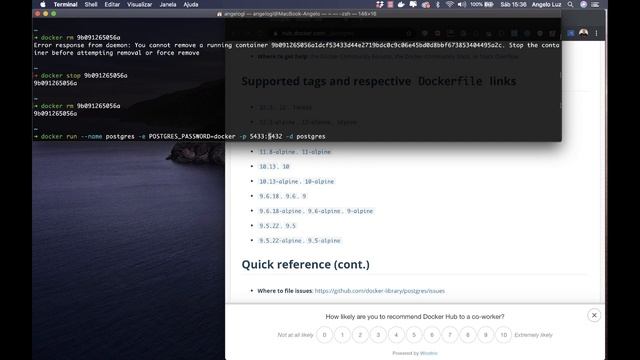This screenshot has width=640, height=360.
Task: Open the Visualizar menu
Action: click(x=139, y=4)
